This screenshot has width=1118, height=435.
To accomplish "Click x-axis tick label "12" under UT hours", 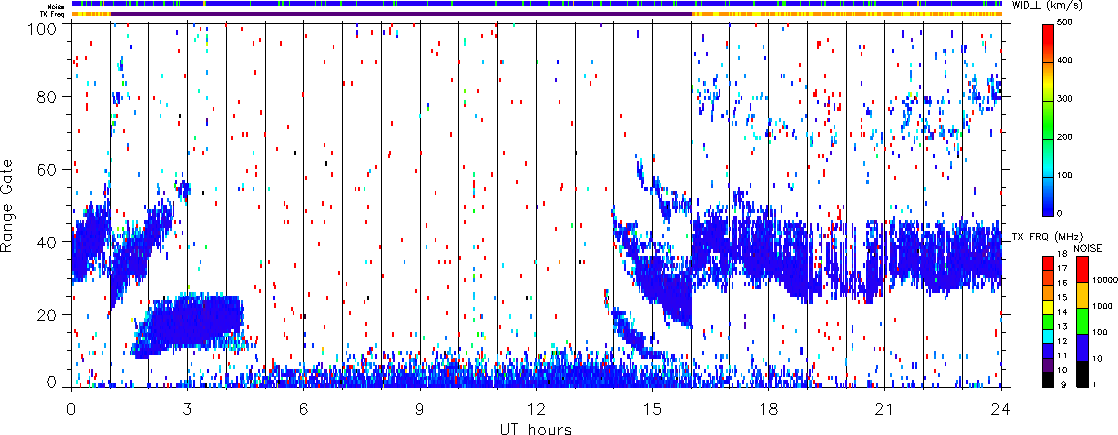I will 535,410.
